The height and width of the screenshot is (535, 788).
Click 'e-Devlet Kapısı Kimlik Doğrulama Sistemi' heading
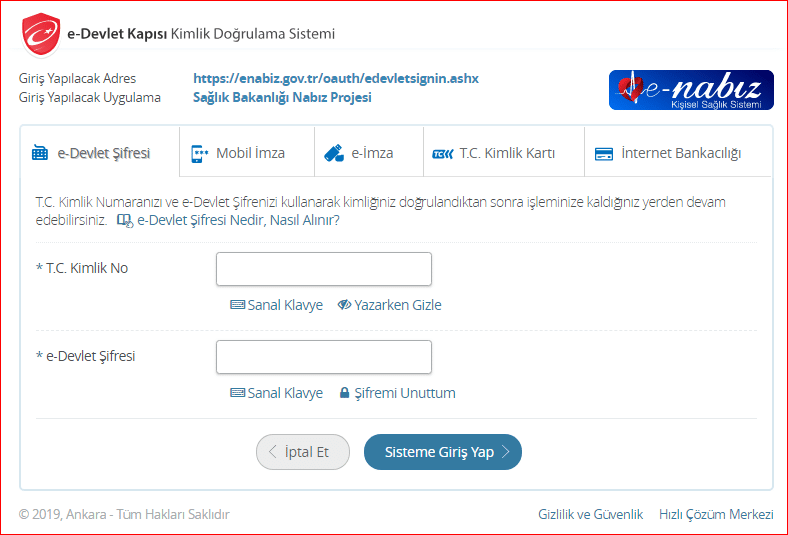(201, 34)
